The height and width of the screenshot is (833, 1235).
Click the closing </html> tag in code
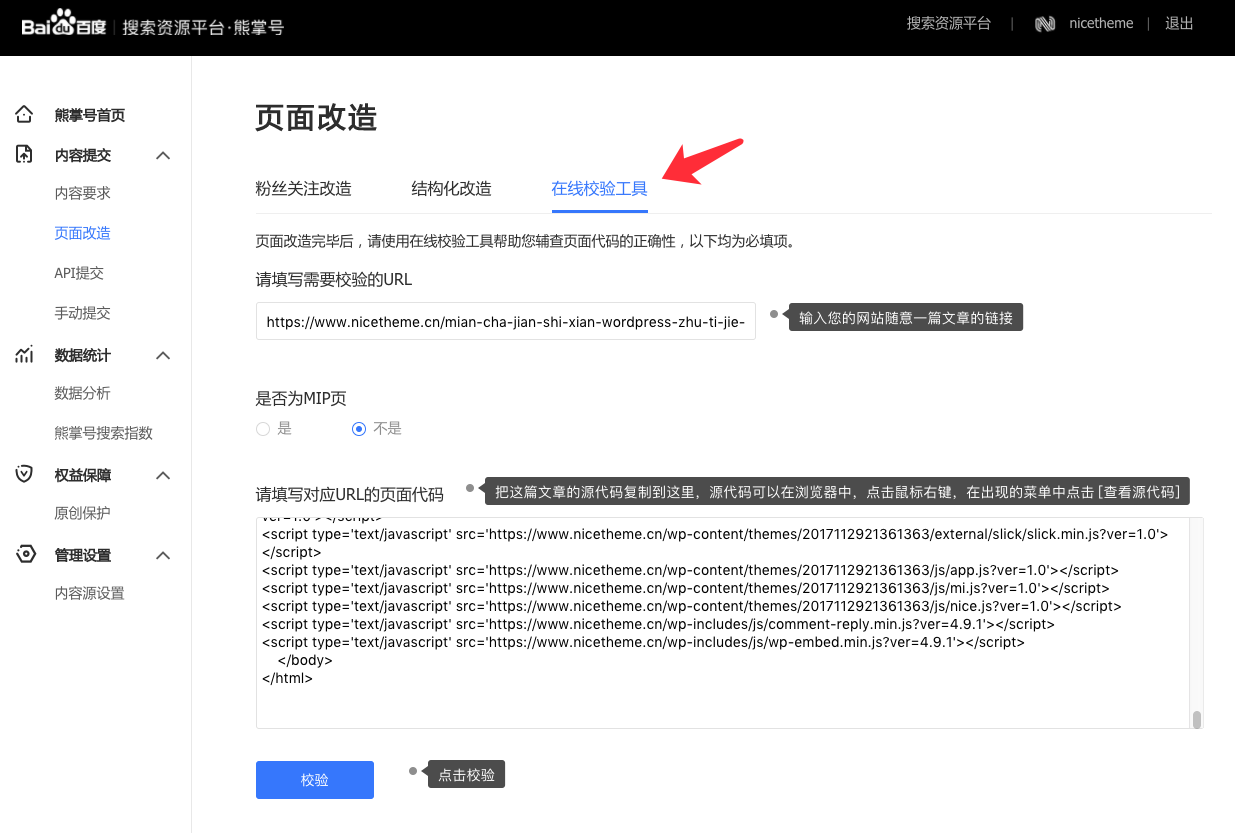click(288, 678)
